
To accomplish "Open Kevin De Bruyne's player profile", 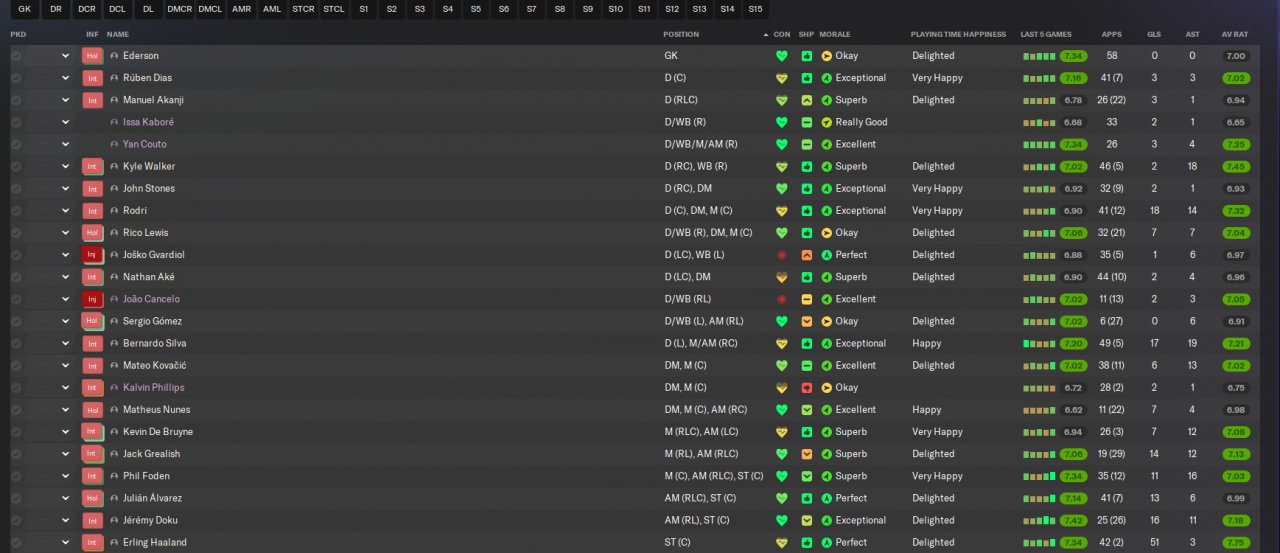I will 158,432.
